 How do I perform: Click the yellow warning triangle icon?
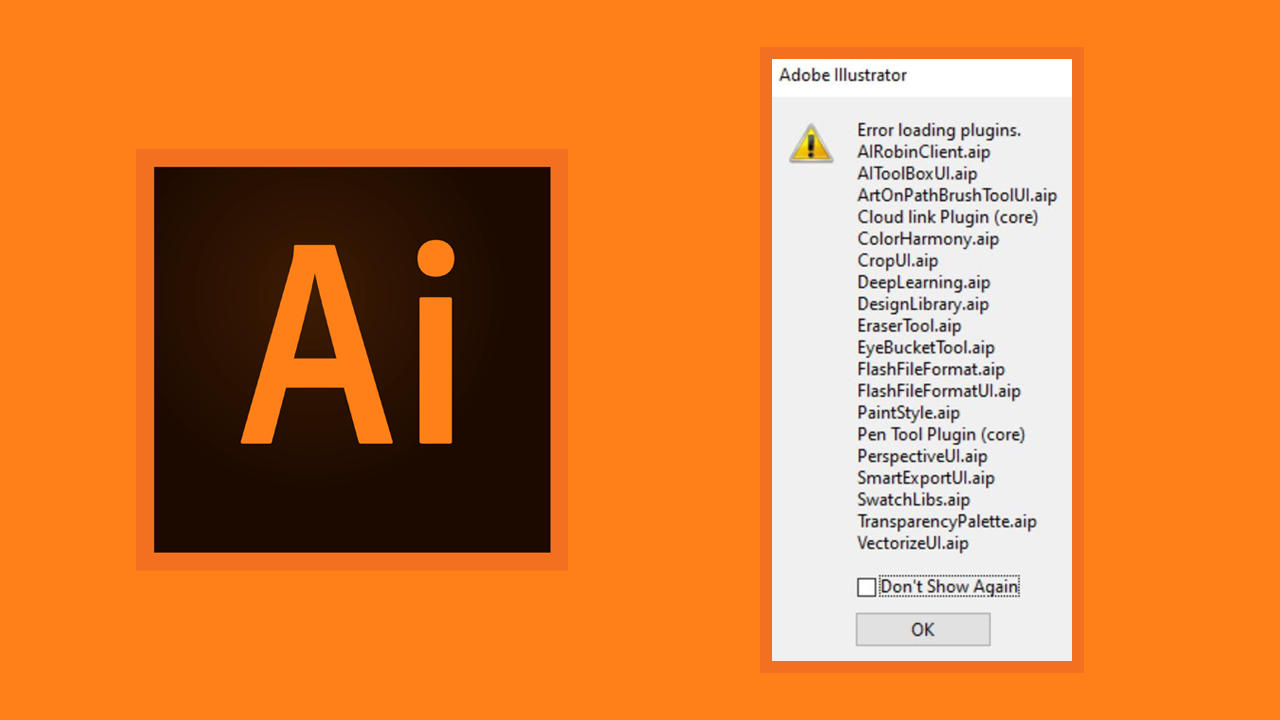pyautogui.click(x=811, y=143)
